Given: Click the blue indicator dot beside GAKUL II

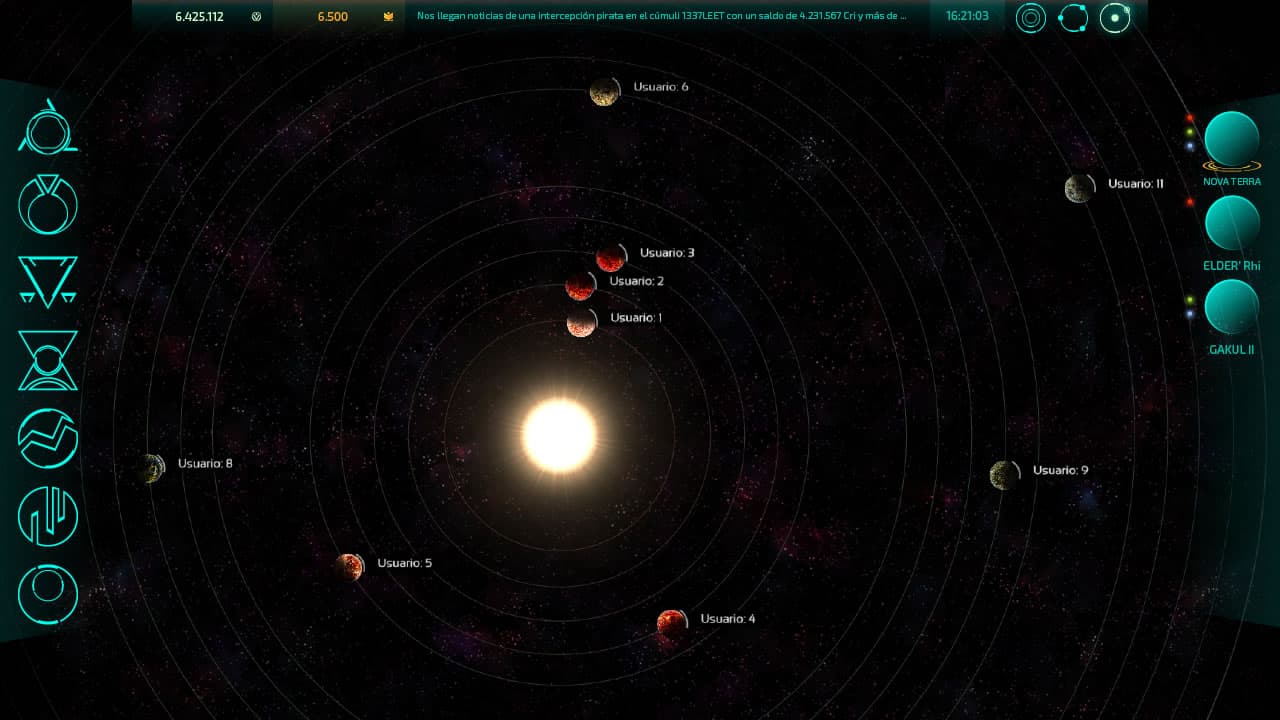Looking at the screenshot, I should [1190, 314].
